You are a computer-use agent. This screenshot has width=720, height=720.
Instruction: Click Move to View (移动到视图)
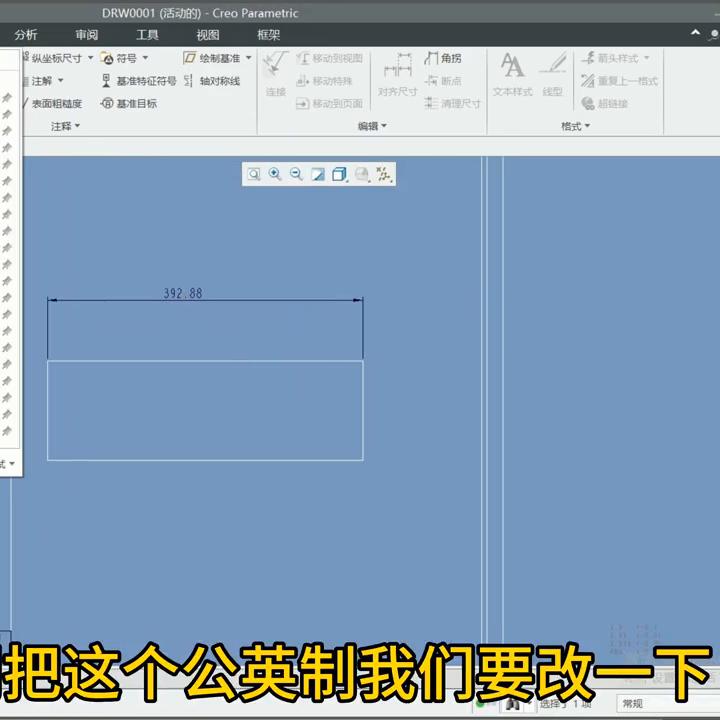(330, 58)
